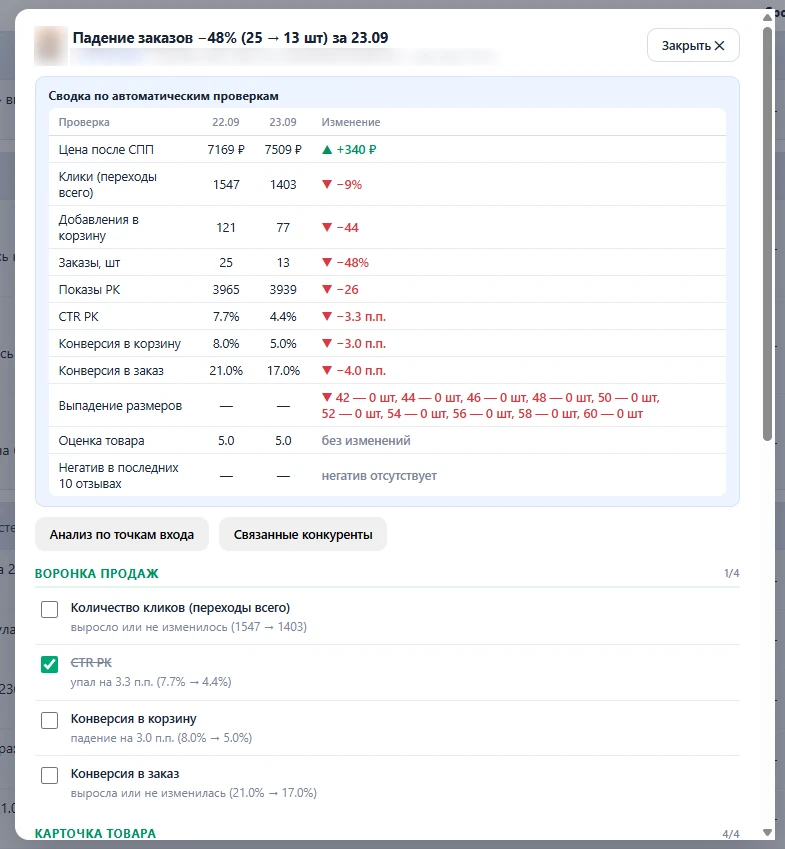The height and width of the screenshot is (849, 785).
Task: Click Сводка по автоматическим проверкам heading
Action: (x=163, y=96)
